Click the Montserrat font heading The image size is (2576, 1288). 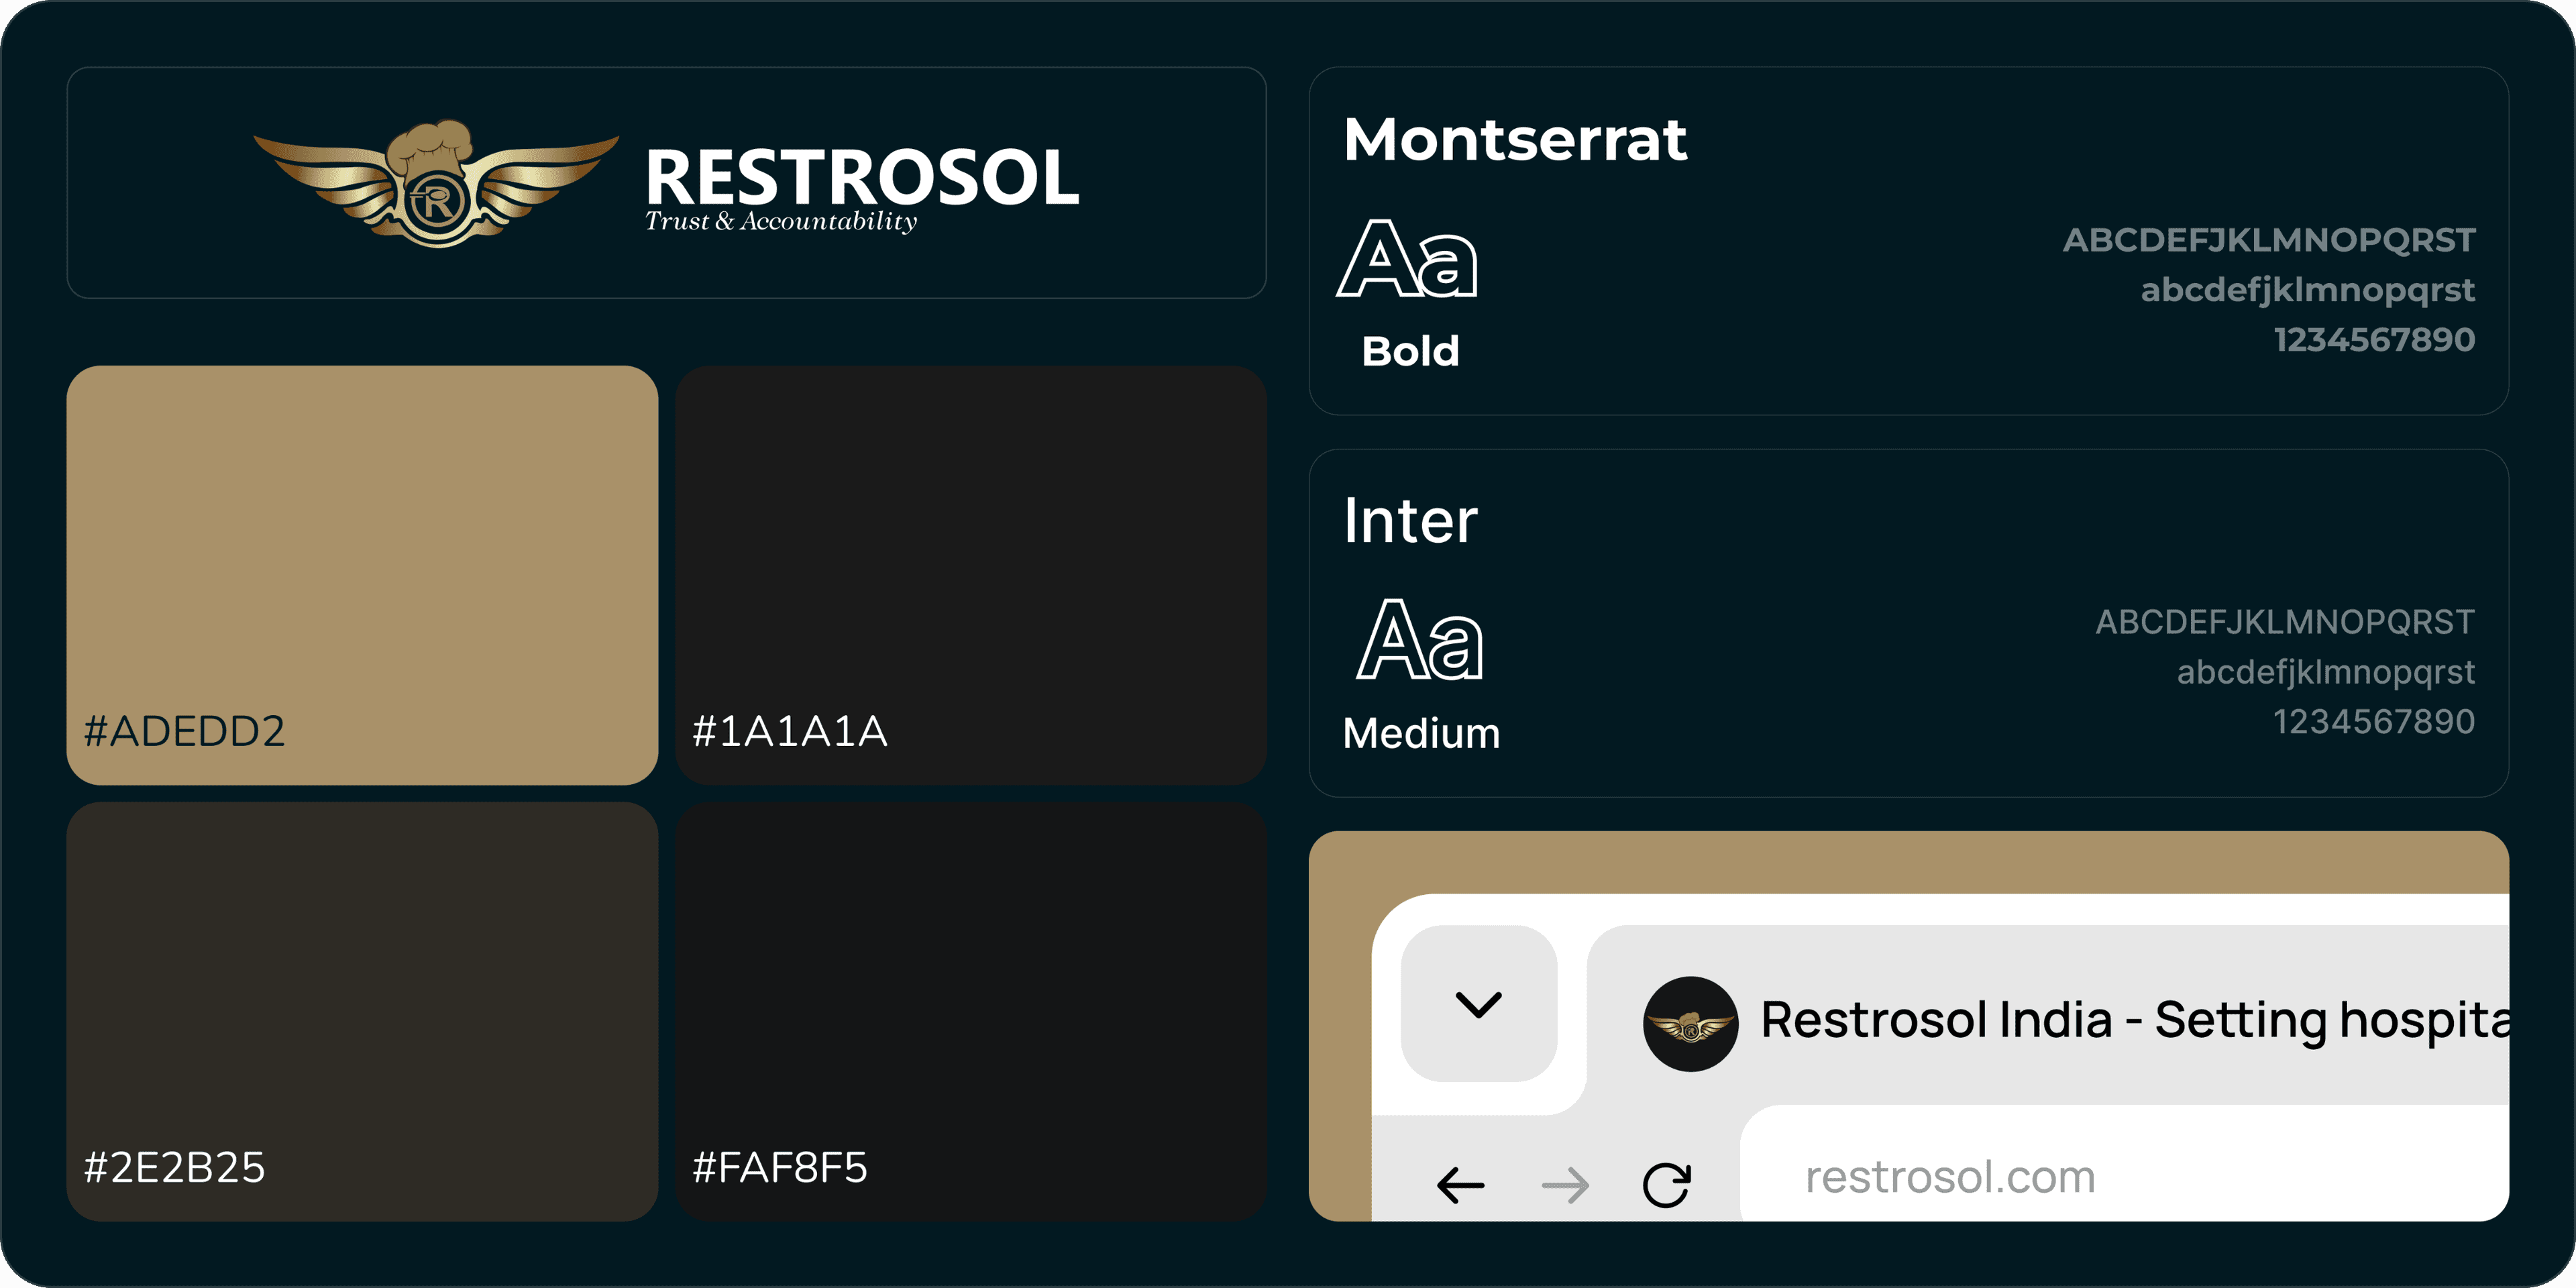(x=1515, y=139)
